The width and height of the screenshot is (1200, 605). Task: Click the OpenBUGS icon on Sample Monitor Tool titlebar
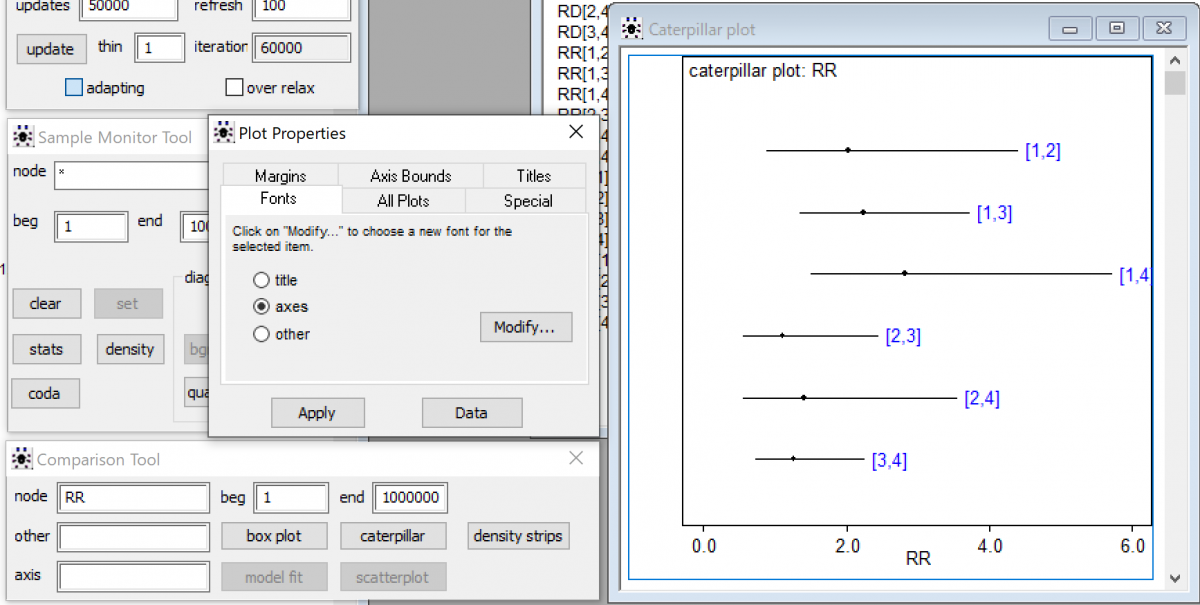point(22,136)
